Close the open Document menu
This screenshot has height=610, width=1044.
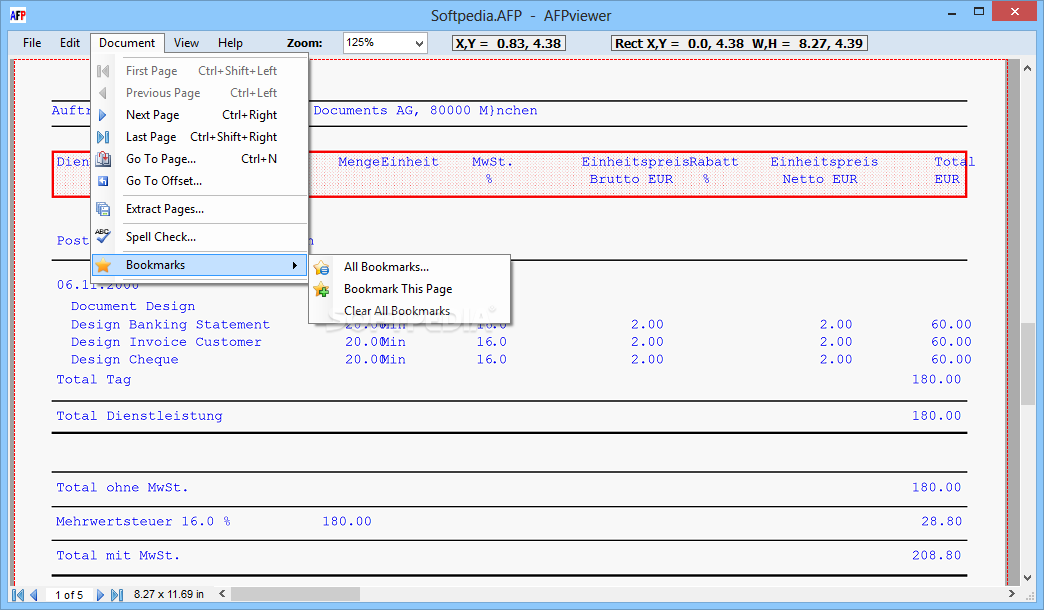tap(127, 43)
